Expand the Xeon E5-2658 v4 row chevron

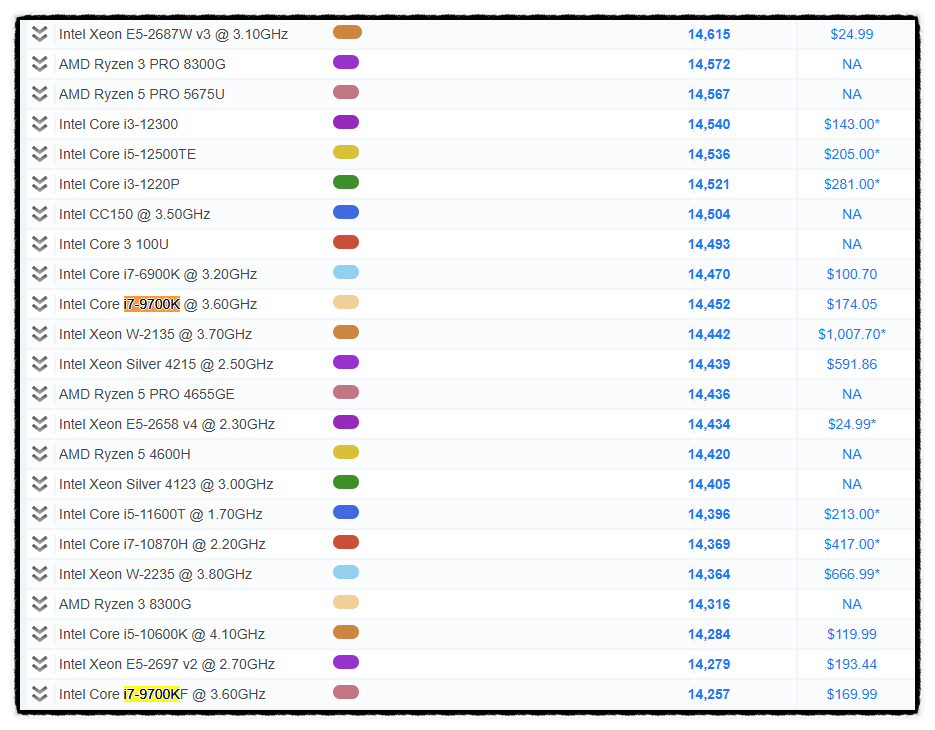coord(39,424)
